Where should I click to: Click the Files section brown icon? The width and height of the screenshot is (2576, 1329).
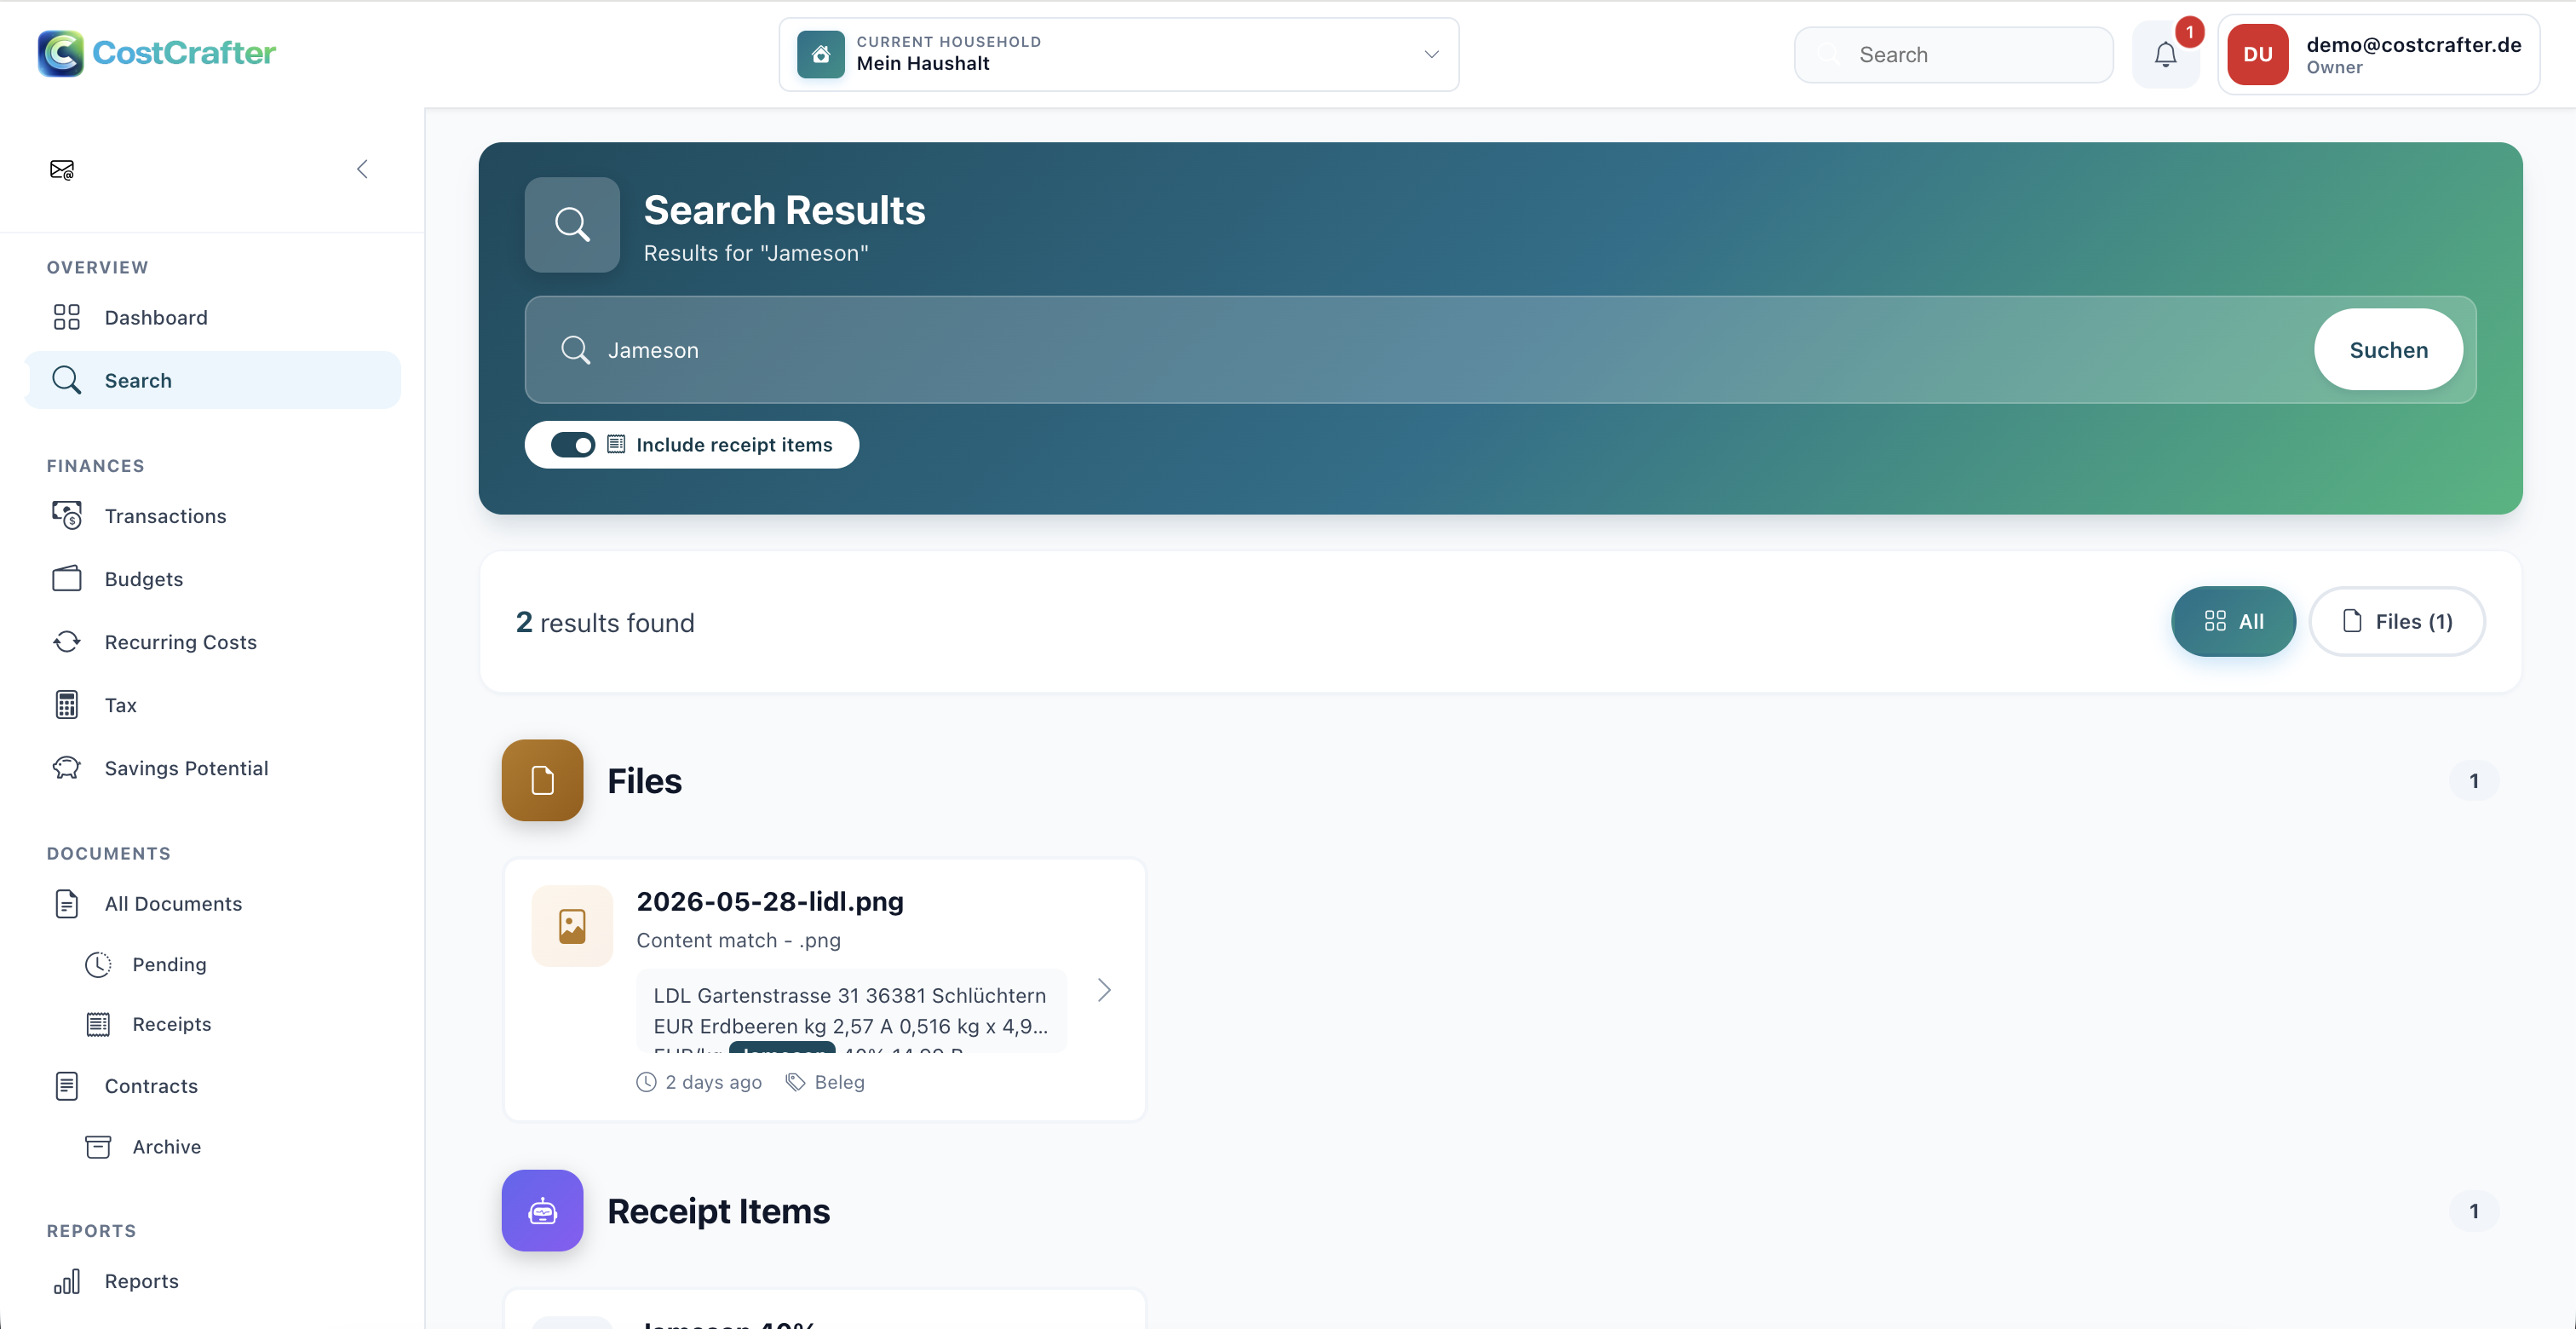point(542,781)
